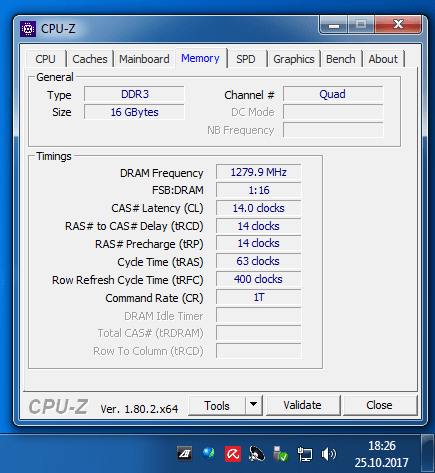Open the ASUS AI Suite tray icon
Viewport: 435px width, 473px height.
(x=184, y=454)
